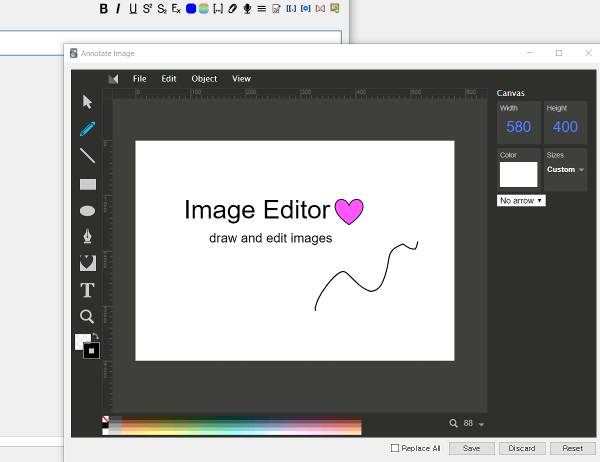Viewport: 600px width, 462px height.
Task: Toggle the Replace All checkbox
Action: pyautogui.click(x=395, y=448)
